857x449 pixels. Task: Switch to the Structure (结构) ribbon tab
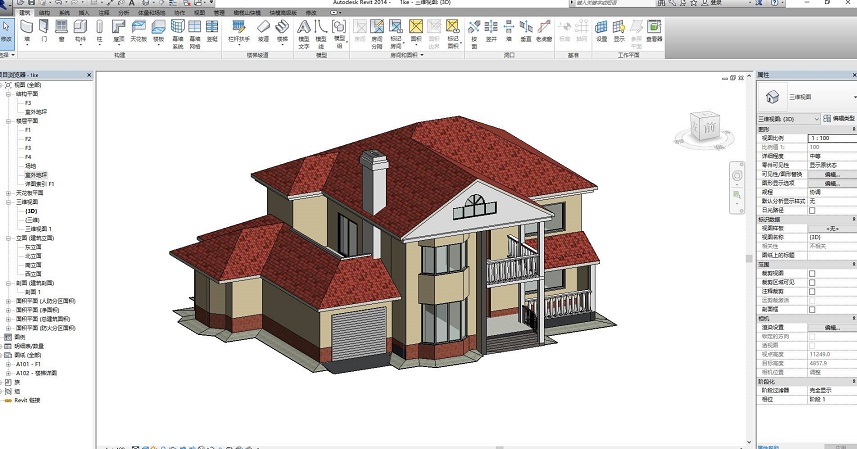pos(44,13)
